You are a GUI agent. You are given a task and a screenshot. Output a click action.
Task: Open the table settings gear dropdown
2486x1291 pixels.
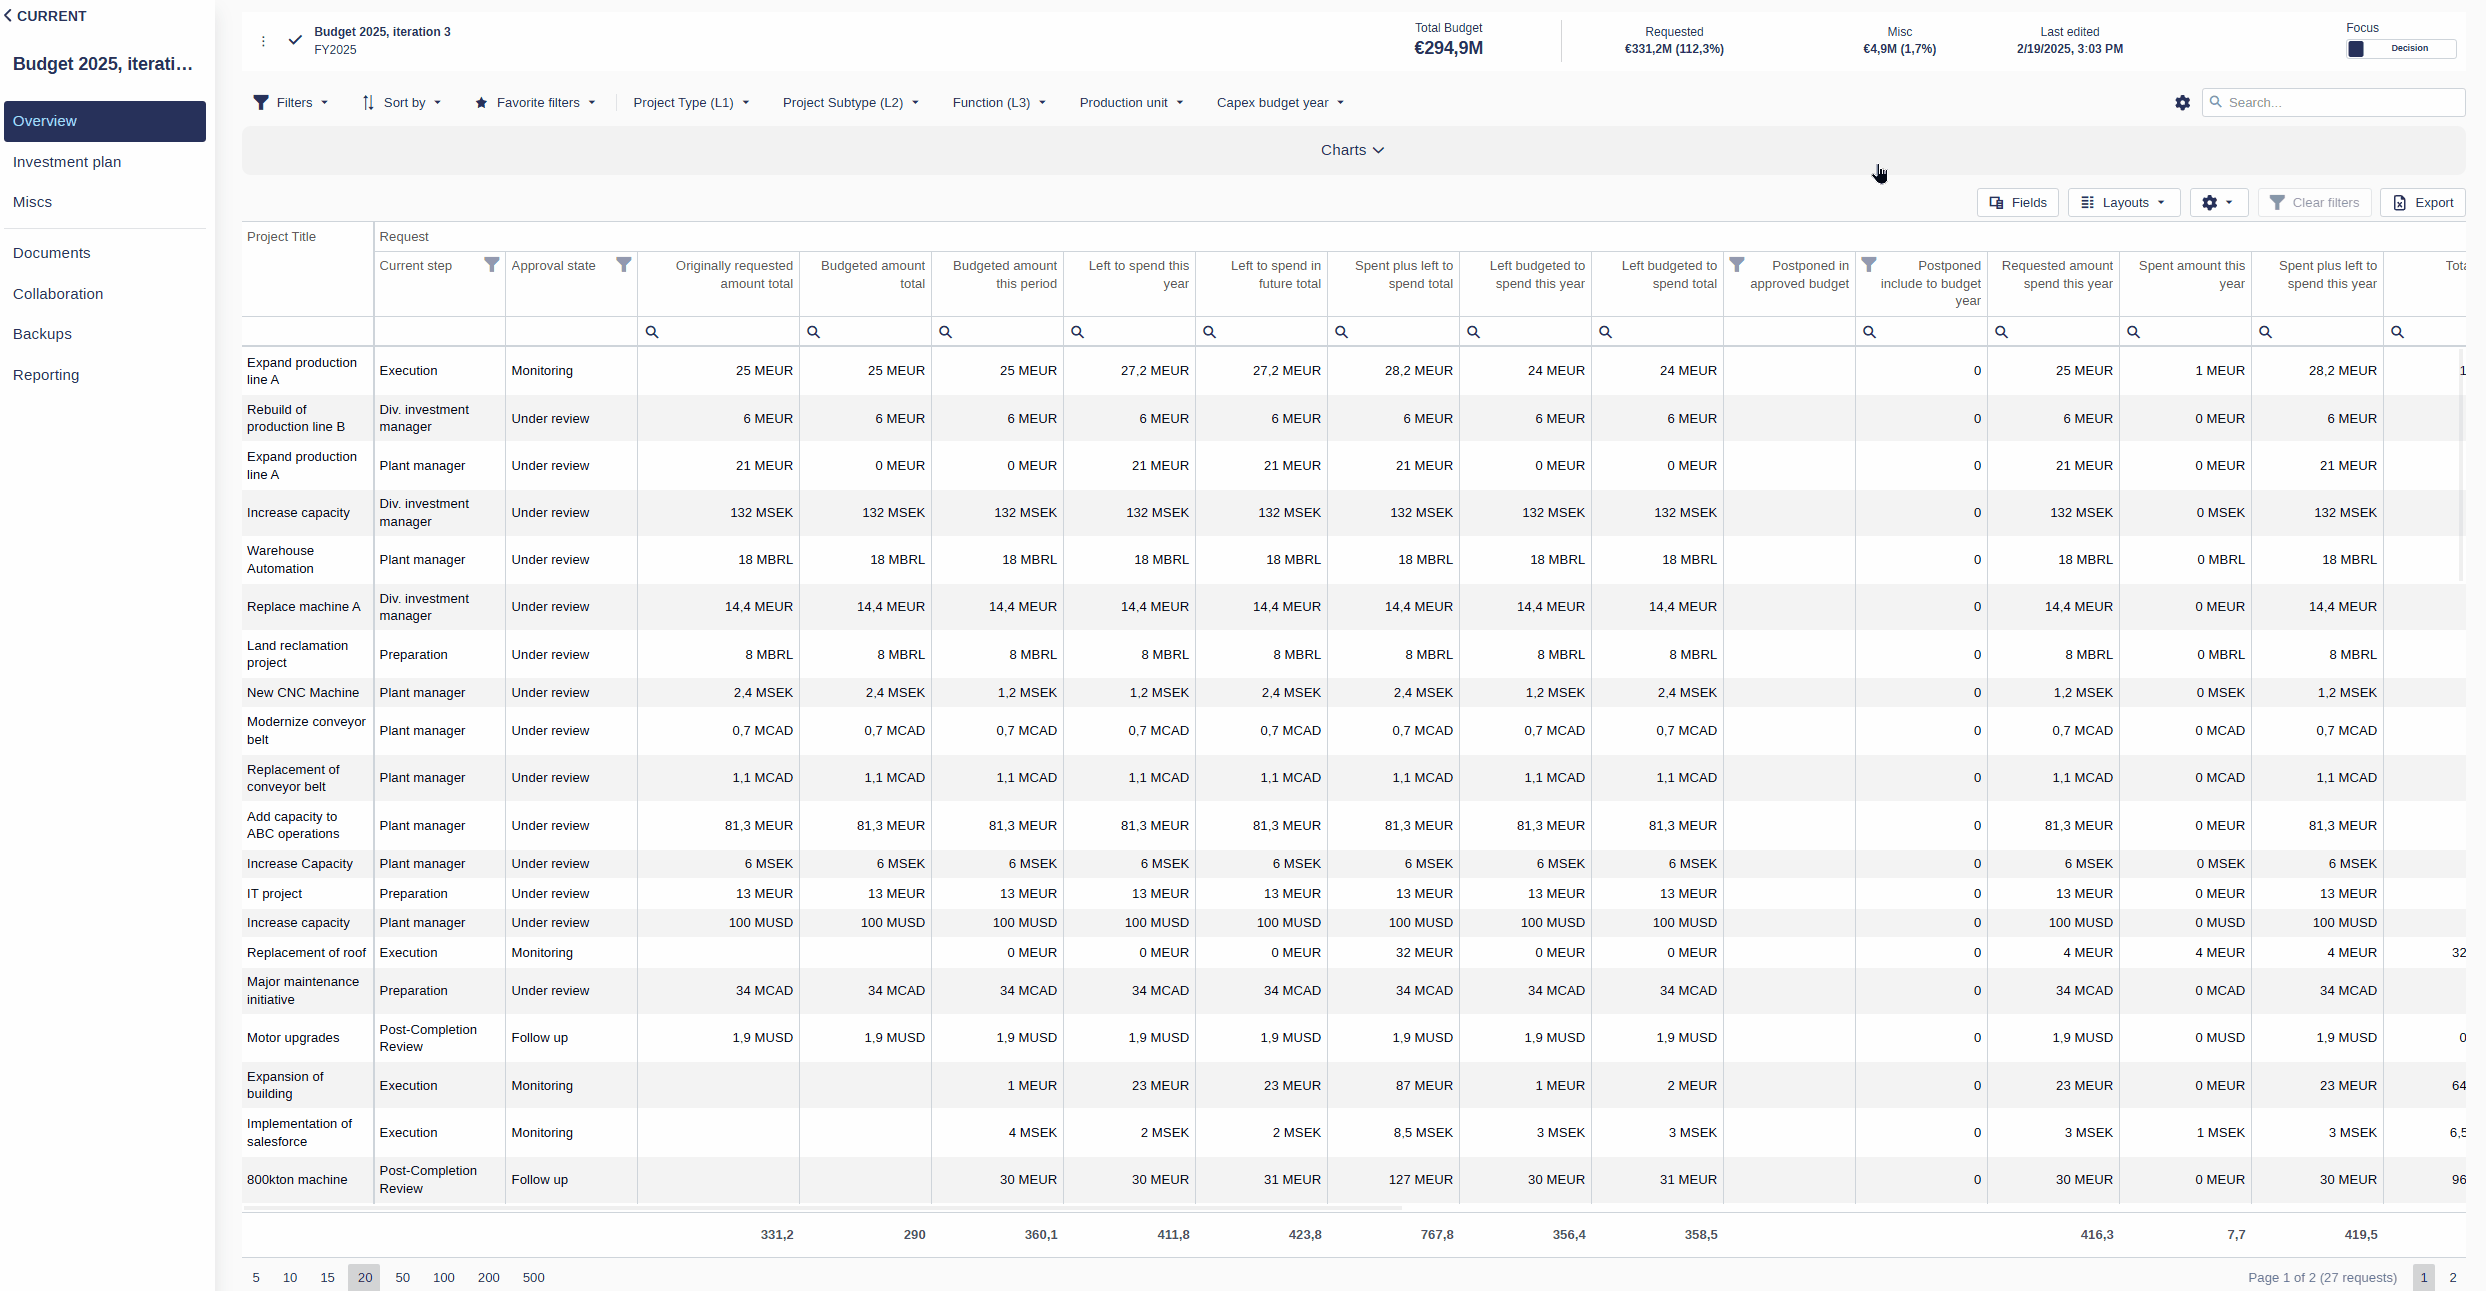[2218, 203]
